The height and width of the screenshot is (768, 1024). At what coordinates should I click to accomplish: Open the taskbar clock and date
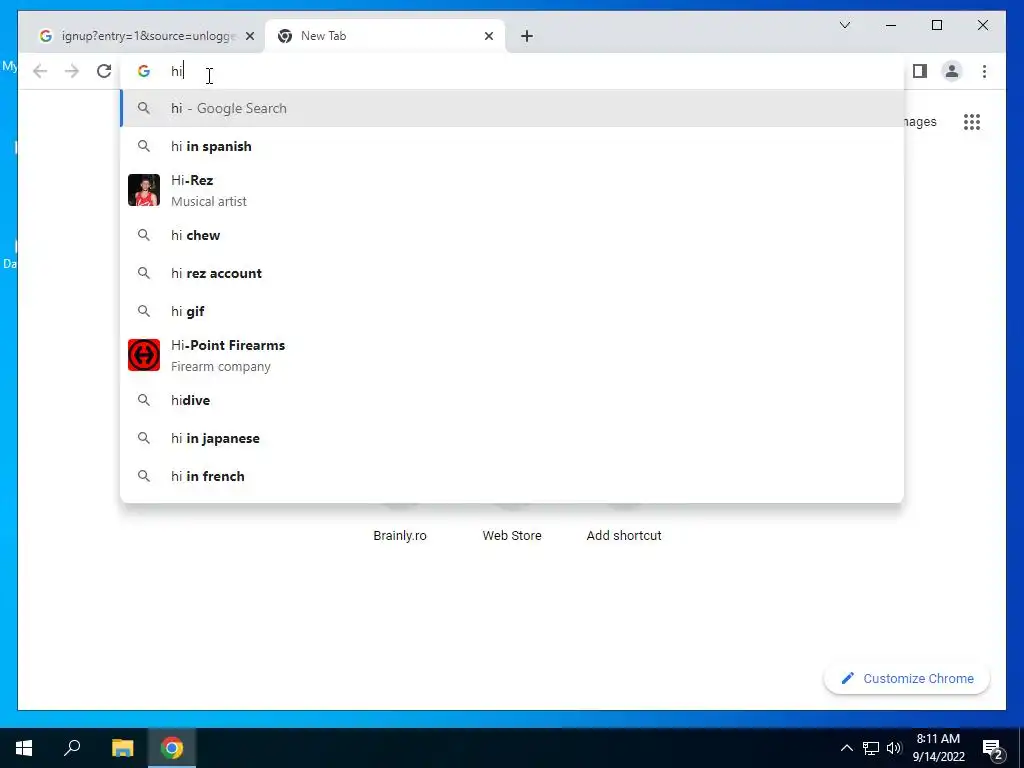pos(938,748)
